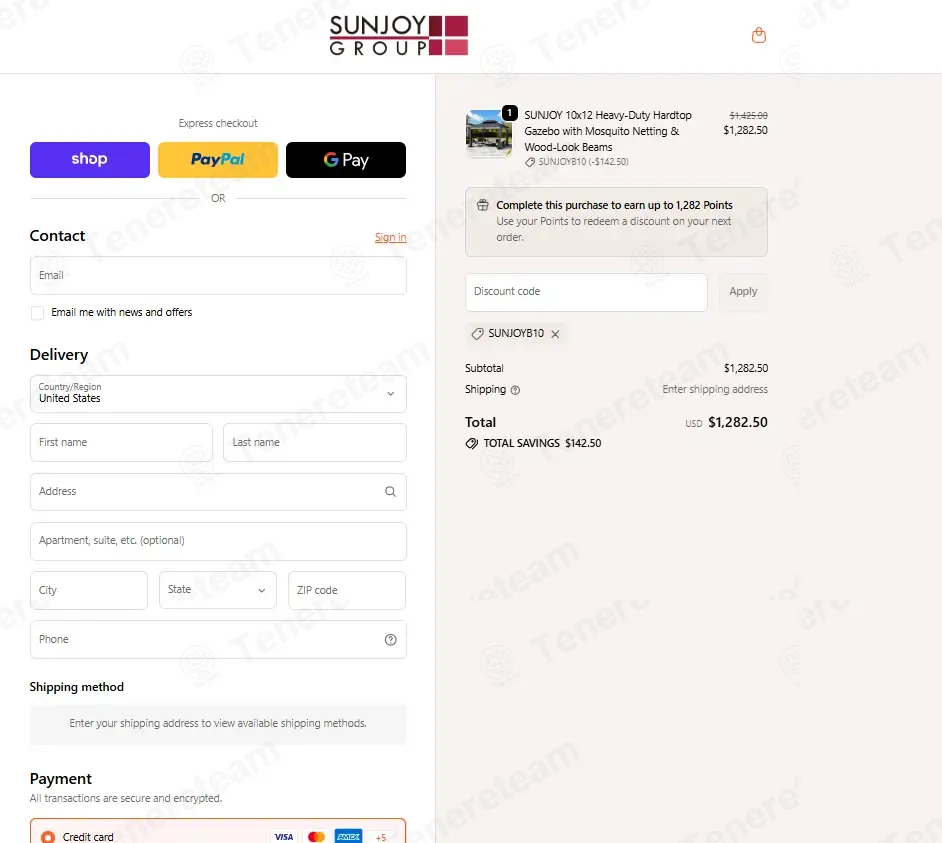Click the Enter shipping address text

pyautogui.click(x=715, y=389)
